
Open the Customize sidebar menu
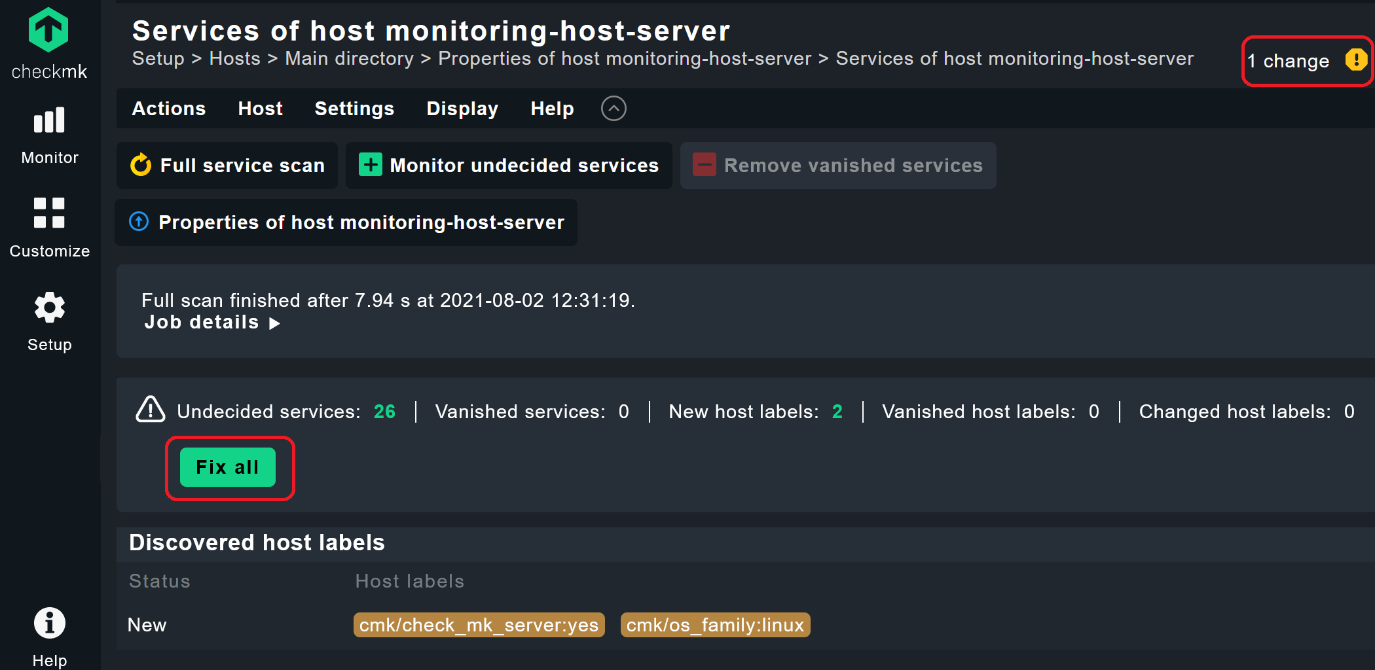pyautogui.click(x=49, y=228)
